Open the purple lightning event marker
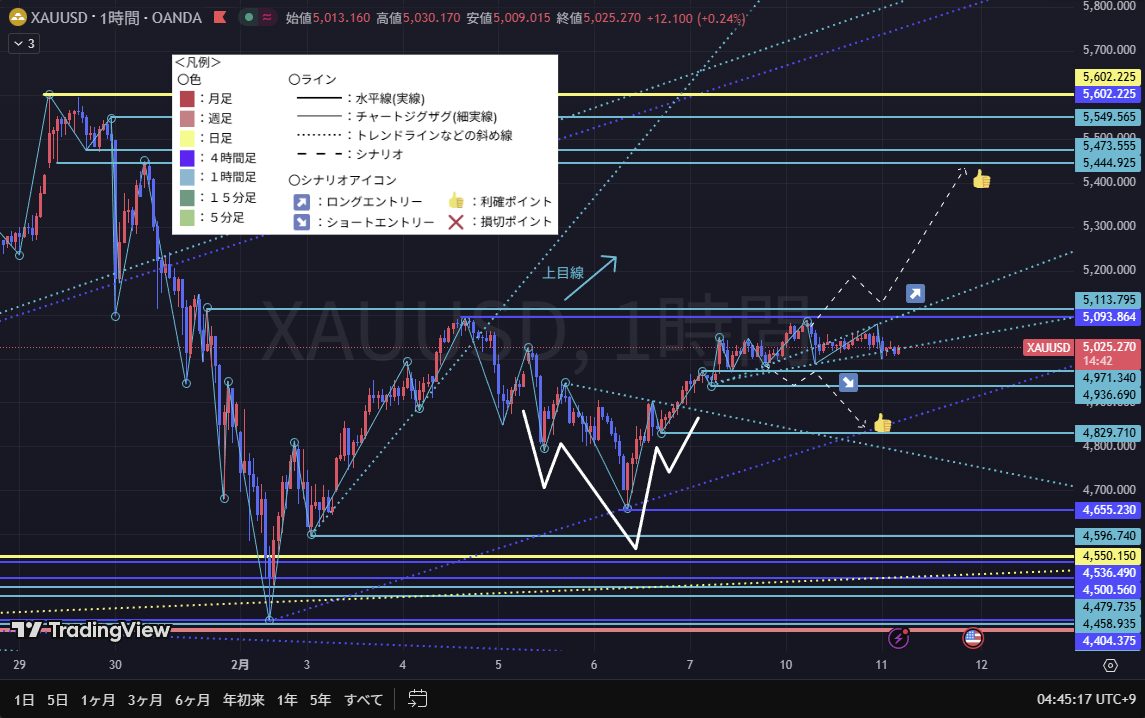Viewport: 1145px width, 718px height. point(900,637)
